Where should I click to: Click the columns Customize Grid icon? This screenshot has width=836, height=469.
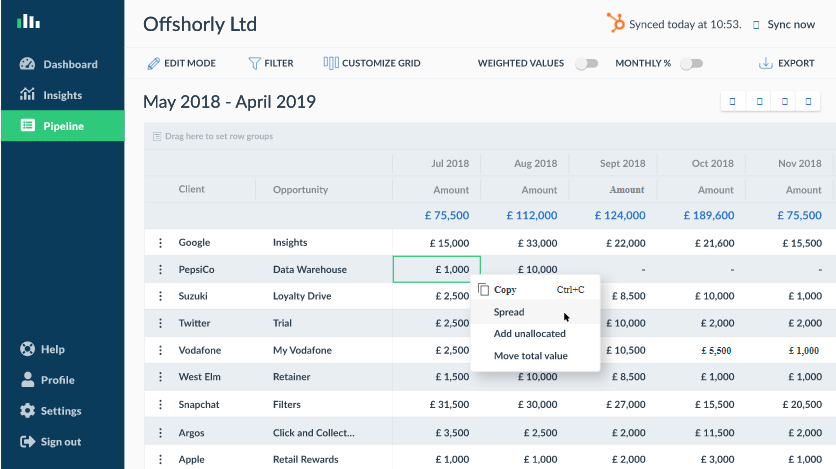point(331,63)
